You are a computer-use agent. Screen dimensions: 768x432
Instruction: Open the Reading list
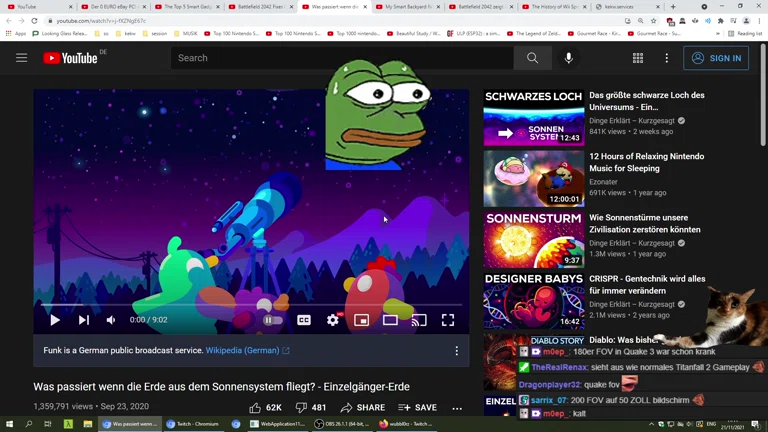[x=745, y=33]
